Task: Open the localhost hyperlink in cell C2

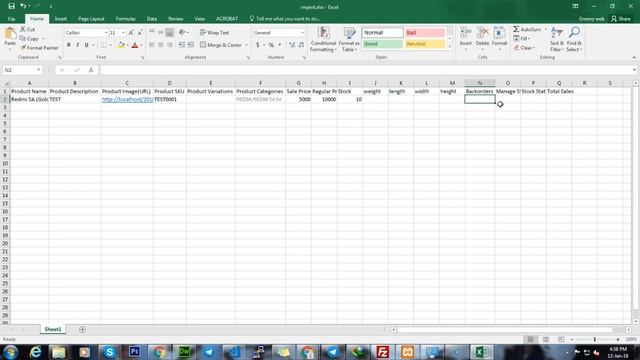Action: click(127, 99)
